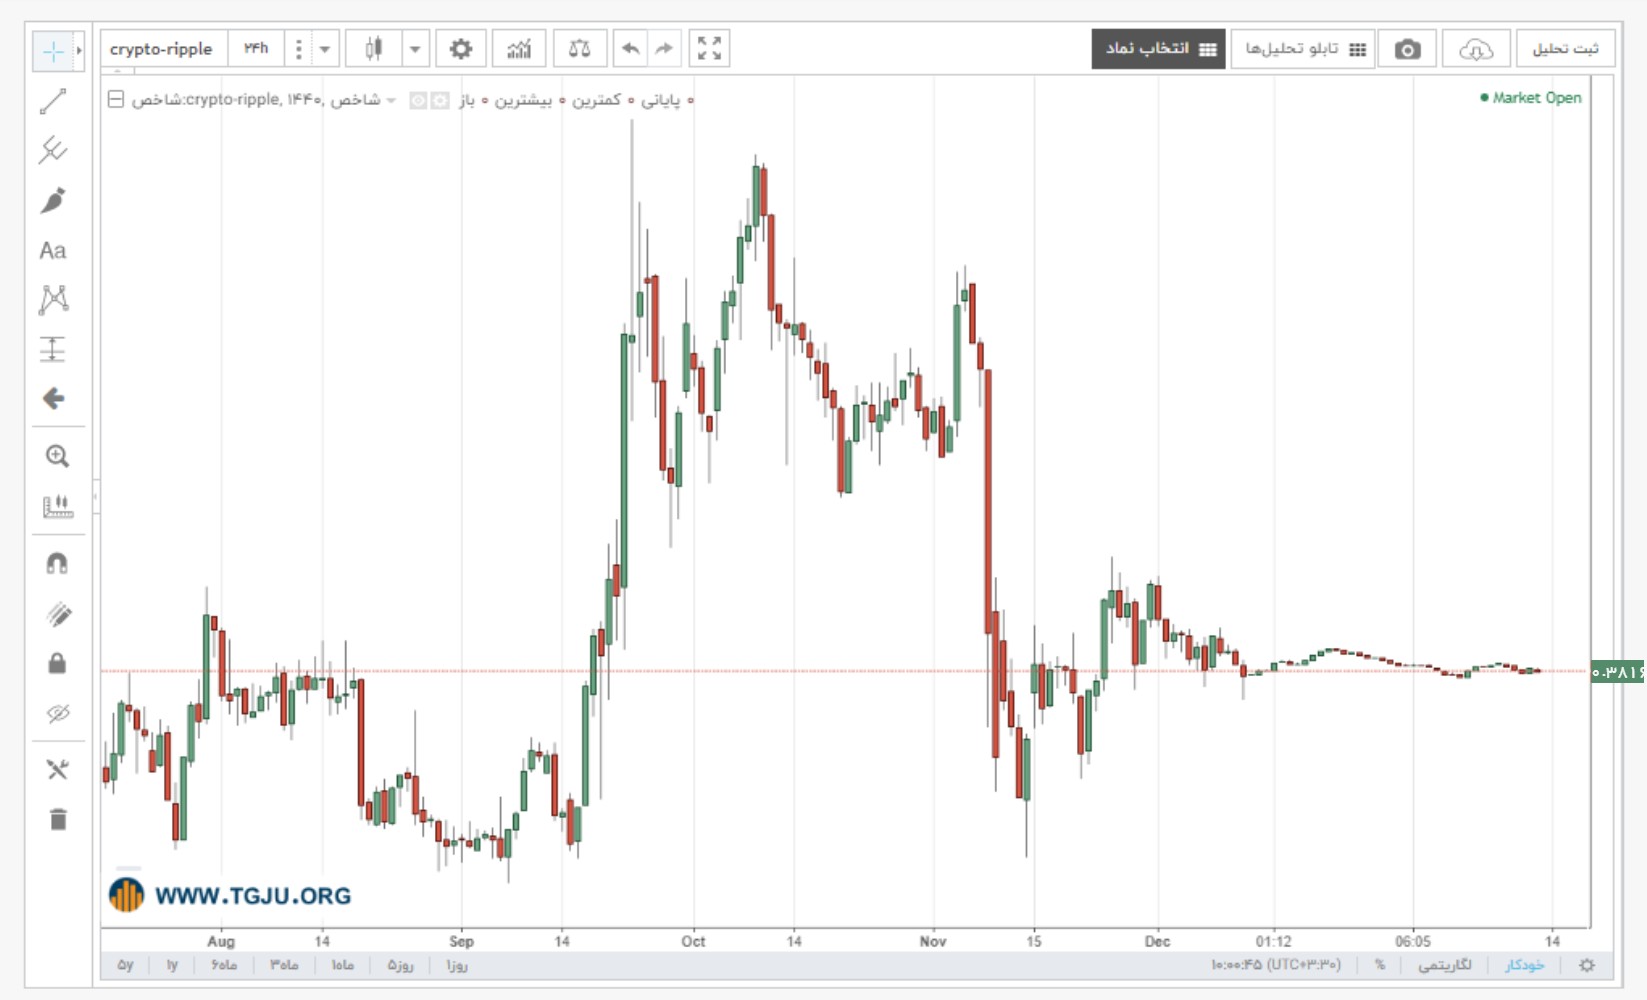
Task: Select the ruler measure tool
Action: click(57, 507)
